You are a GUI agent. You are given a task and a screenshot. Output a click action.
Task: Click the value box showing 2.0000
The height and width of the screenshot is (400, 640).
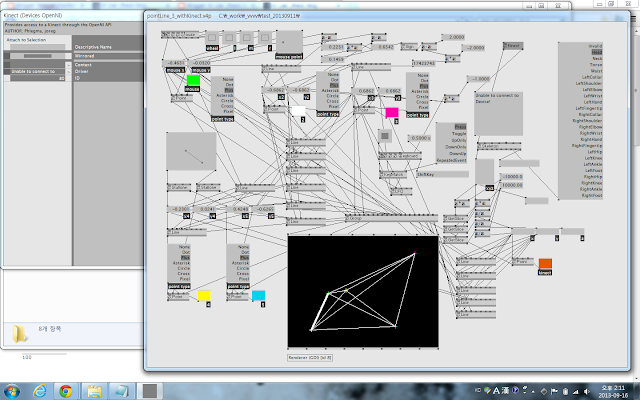[x=454, y=37]
